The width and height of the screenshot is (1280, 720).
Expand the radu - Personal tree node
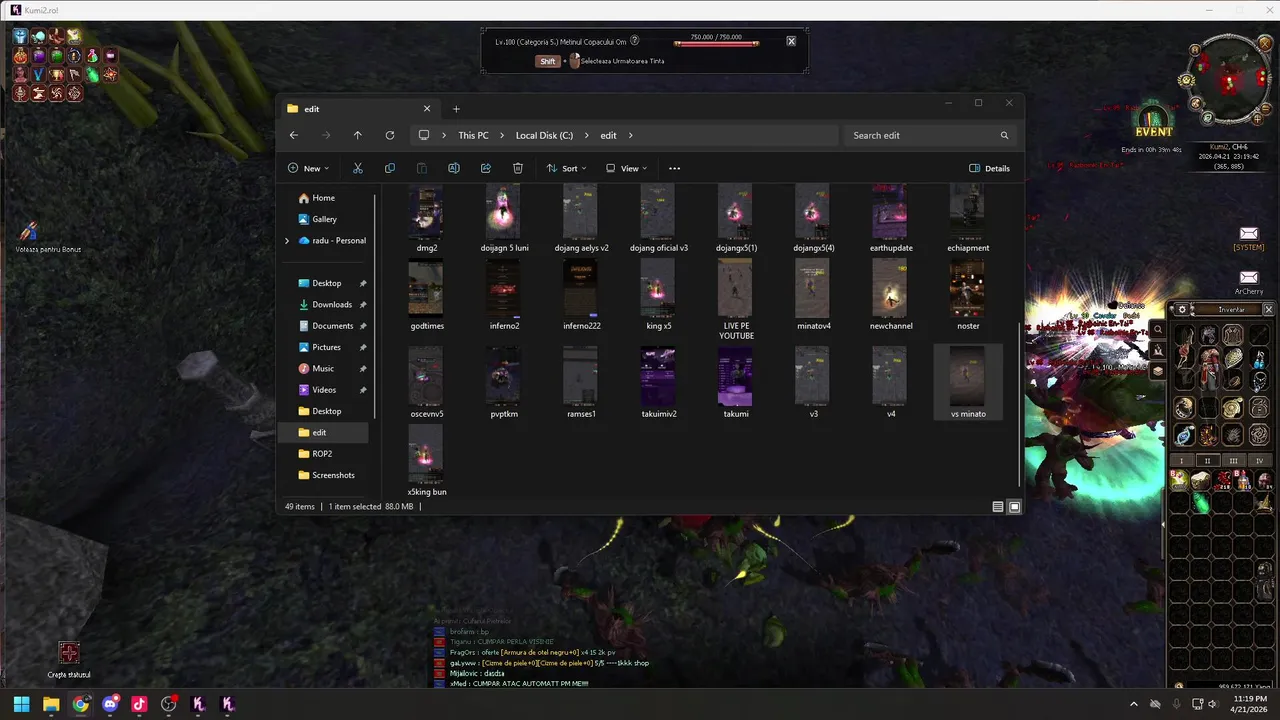click(x=287, y=240)
